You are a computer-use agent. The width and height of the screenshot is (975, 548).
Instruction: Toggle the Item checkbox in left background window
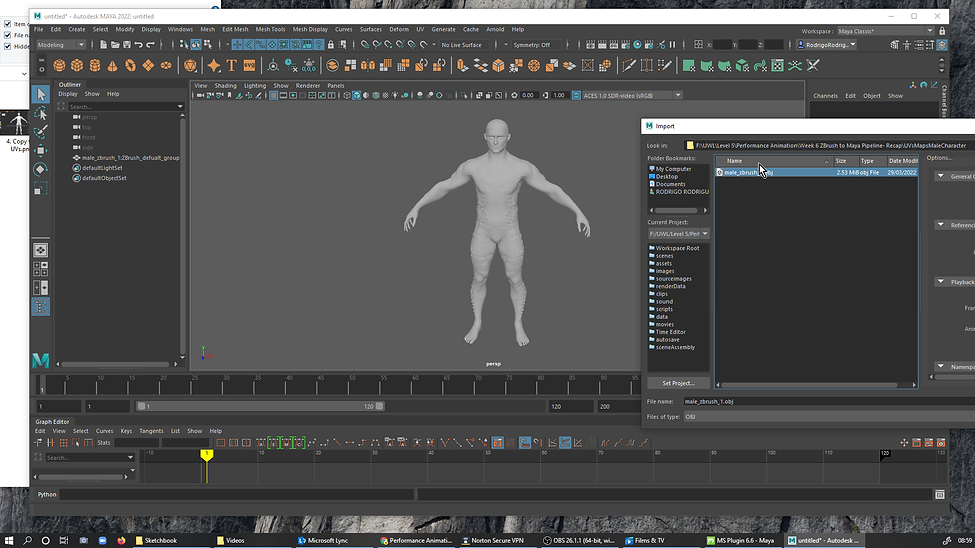click(7, 24)
